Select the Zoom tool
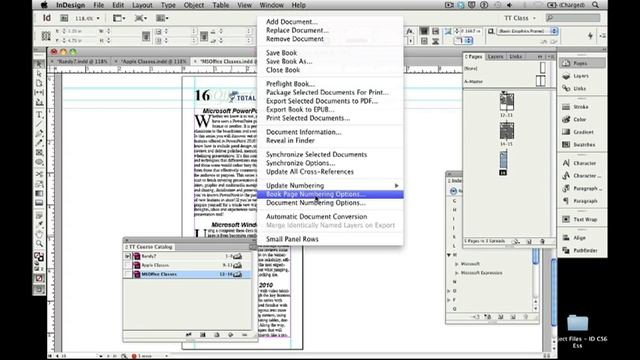Image resolution: width=640 pixels, height=360 pixels. 39,244
